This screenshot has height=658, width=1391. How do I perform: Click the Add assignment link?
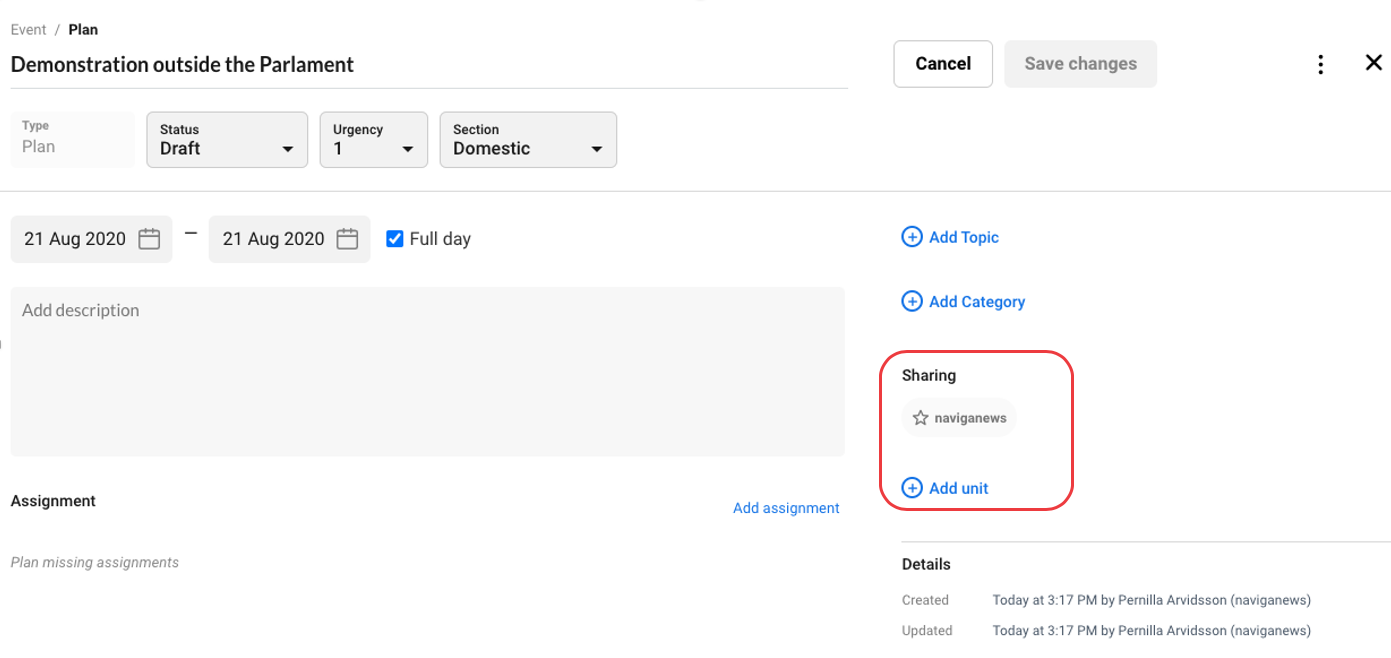coord(786,508)
